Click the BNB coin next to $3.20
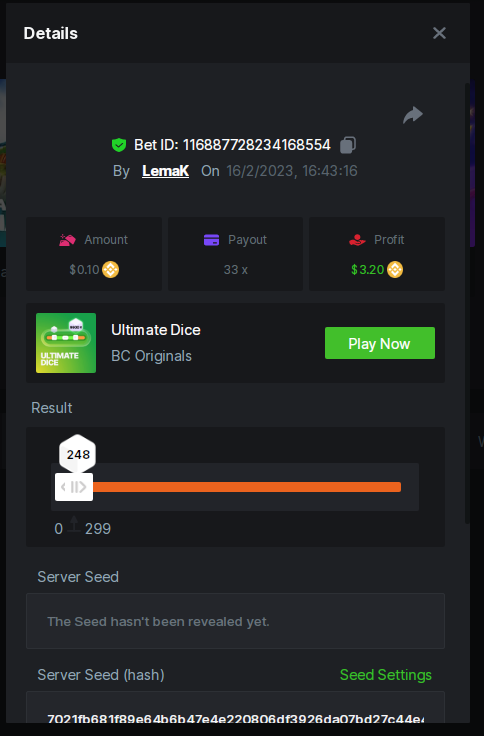The width and height of the screenshot is (484, 736). click(x=395, y=269)
